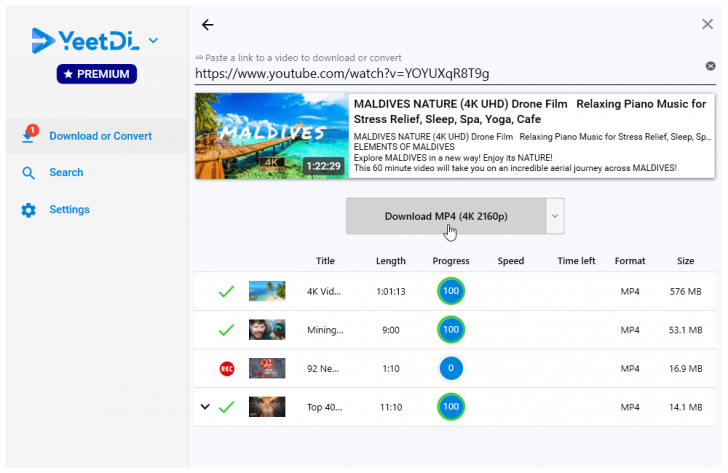This screenshot has width=728, height=473.
Task: Clear the pasted URL field
Action: coord(710,66)
